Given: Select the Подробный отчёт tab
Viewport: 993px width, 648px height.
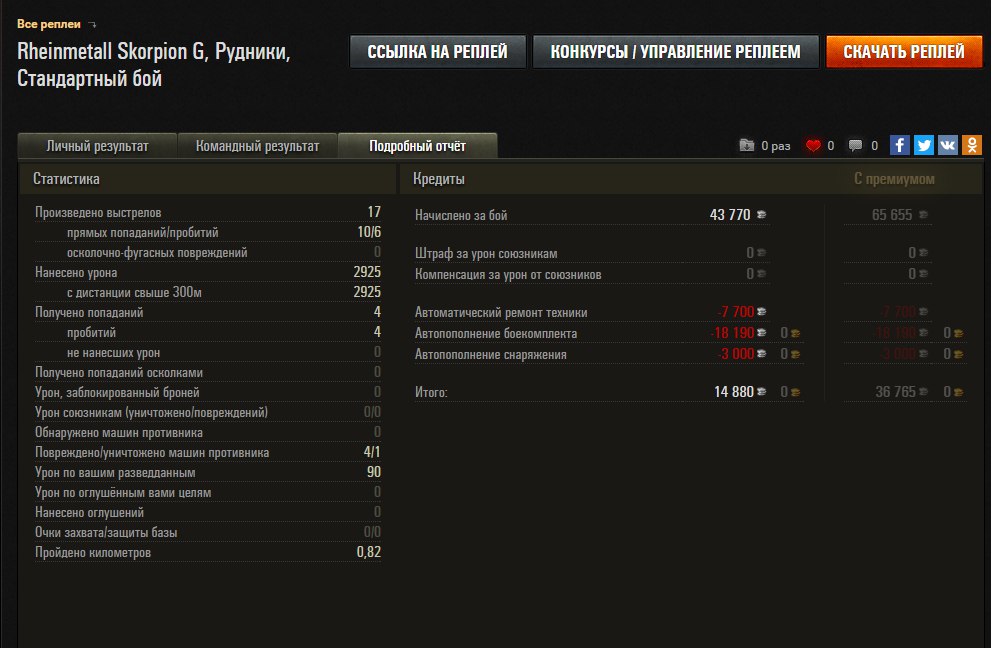Looking at the screenshot, I should pyautogui.click(x=417, y=146).
